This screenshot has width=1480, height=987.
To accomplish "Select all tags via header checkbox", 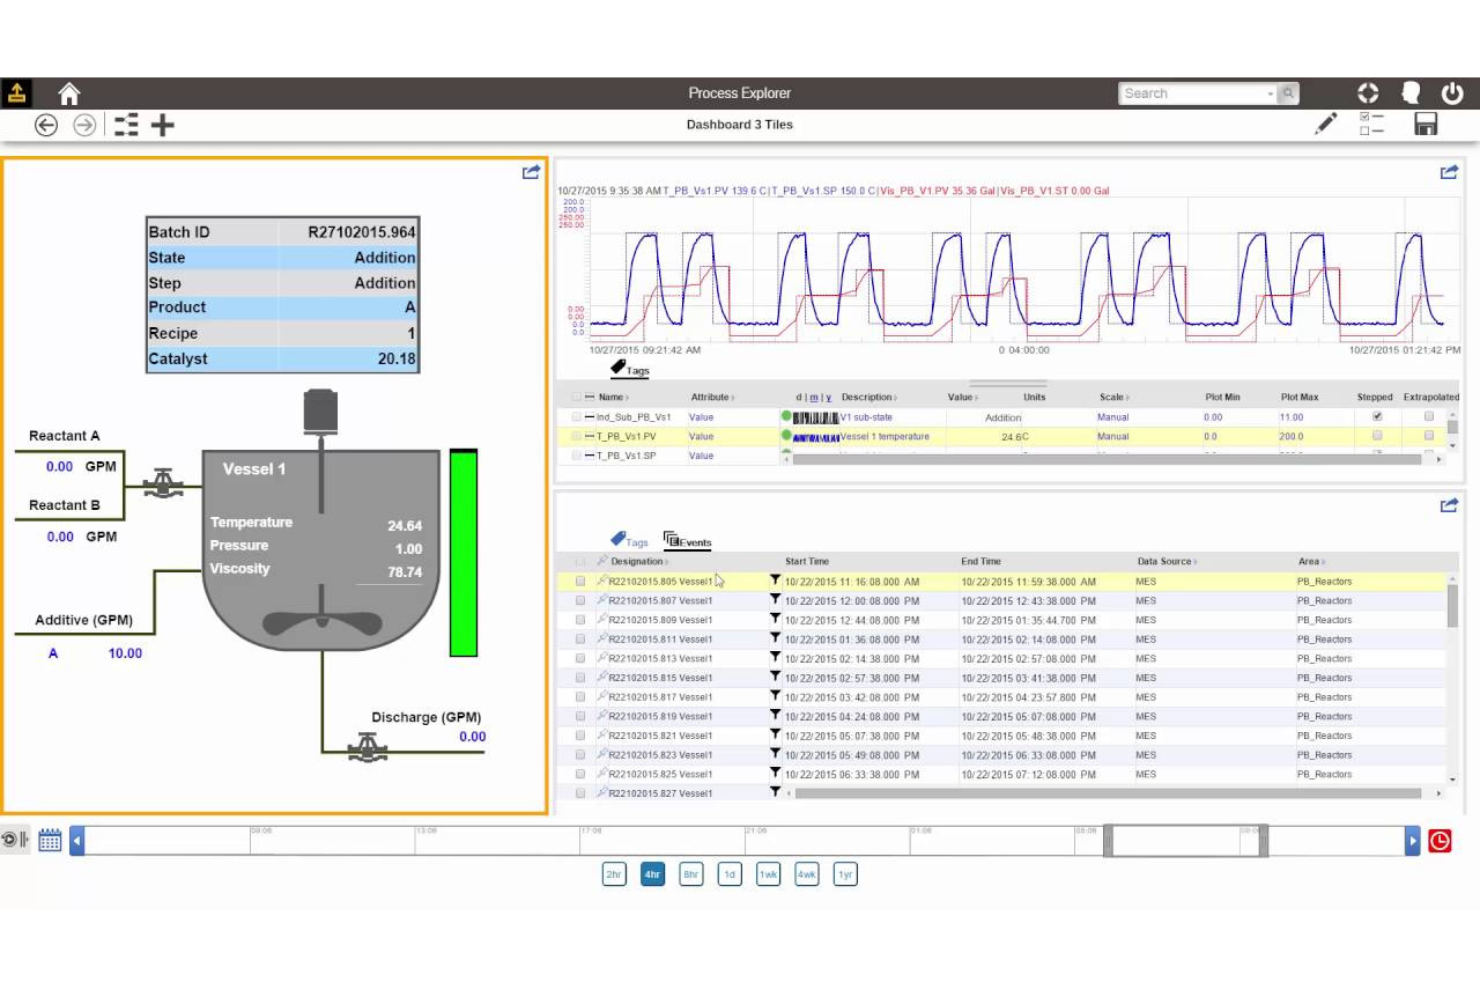I will (576, 397).
